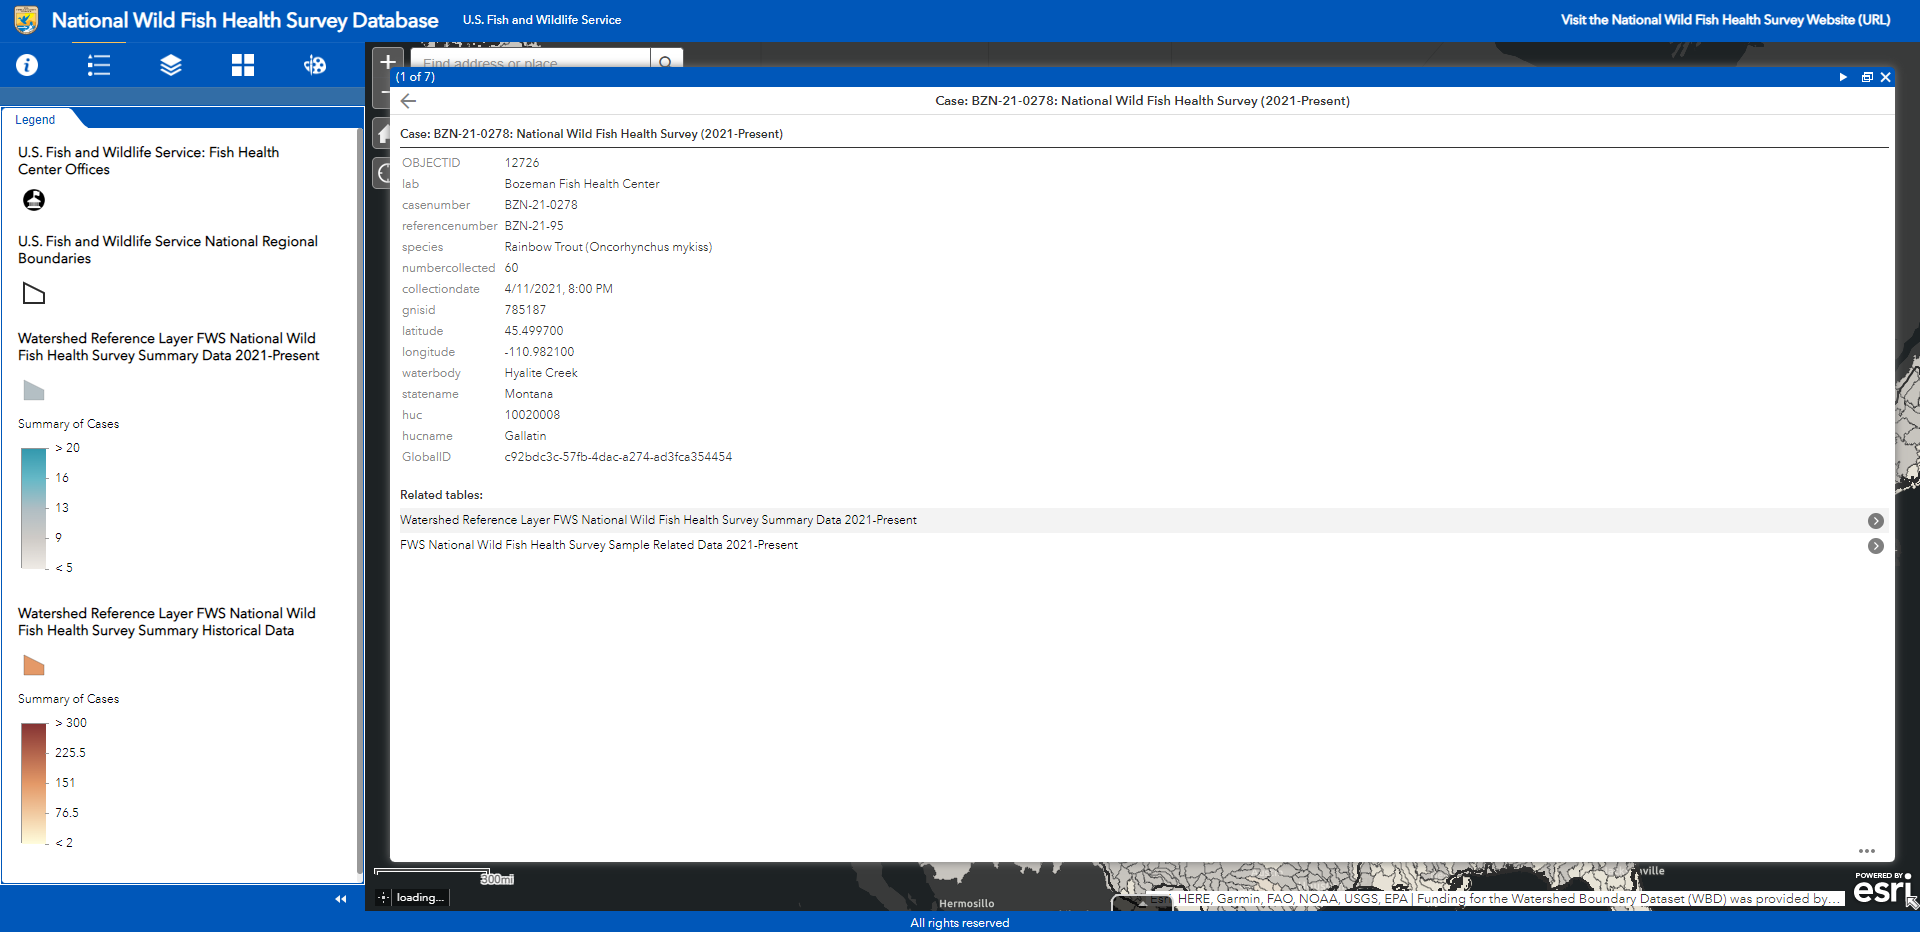Expand Watershed Reference Layer related table
The width and height of the screenshot is (1920, 932).
coord(1875,521)
